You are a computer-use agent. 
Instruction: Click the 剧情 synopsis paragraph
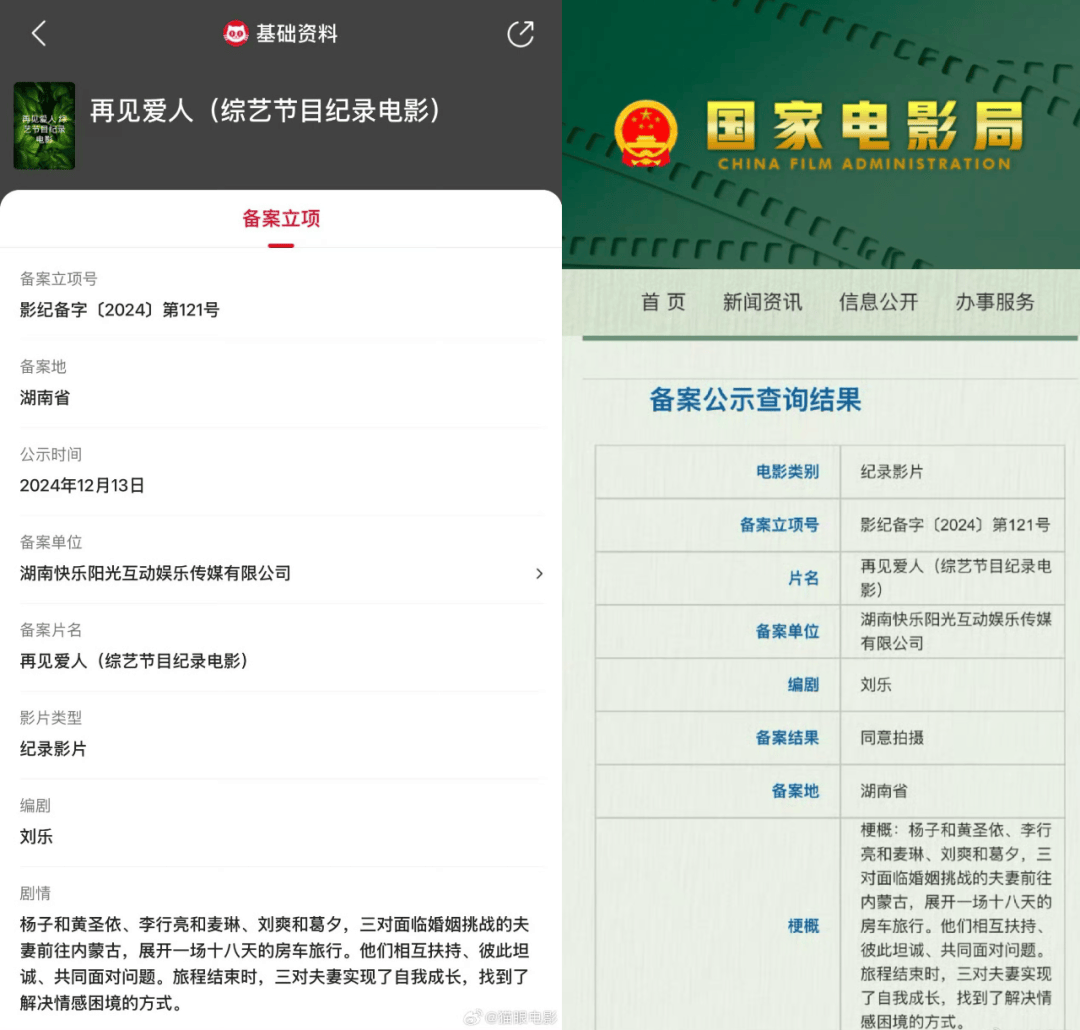coord(274,963)
